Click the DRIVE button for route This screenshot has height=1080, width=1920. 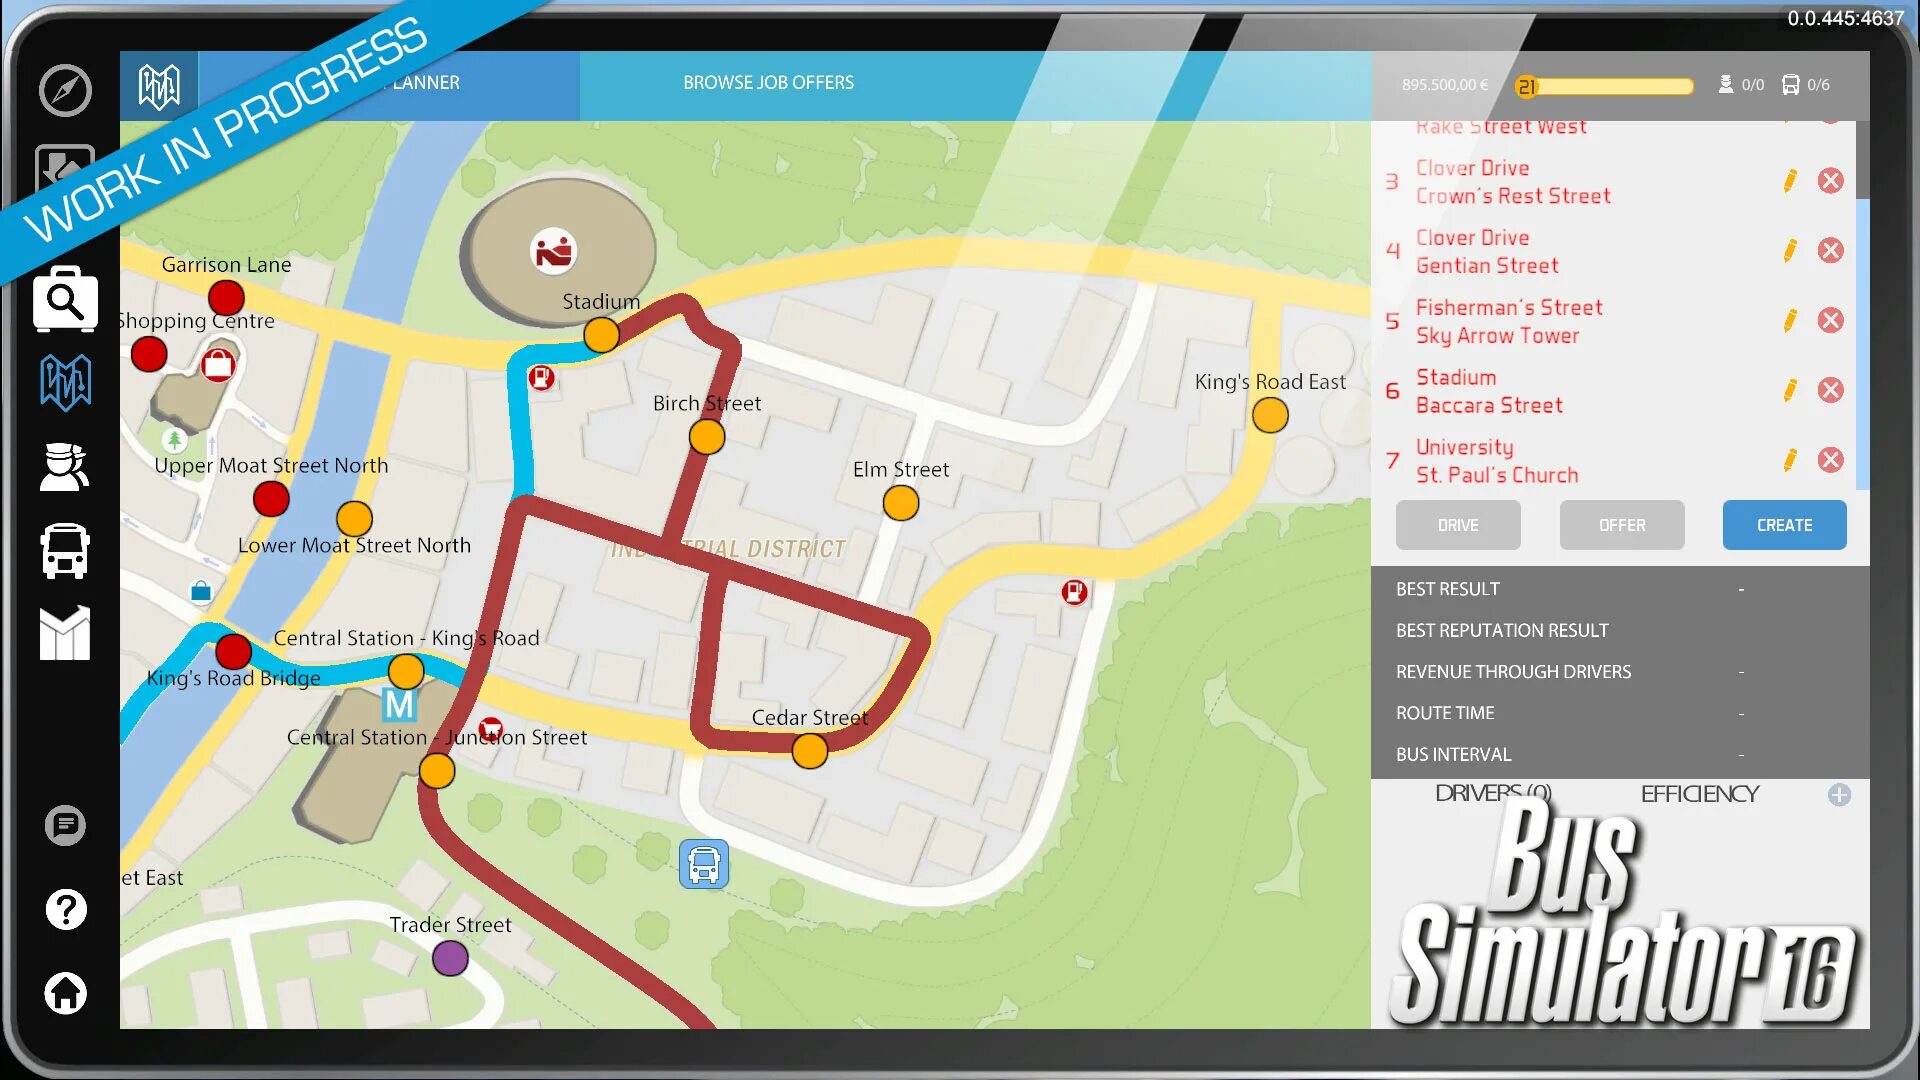coord(1457,525)
